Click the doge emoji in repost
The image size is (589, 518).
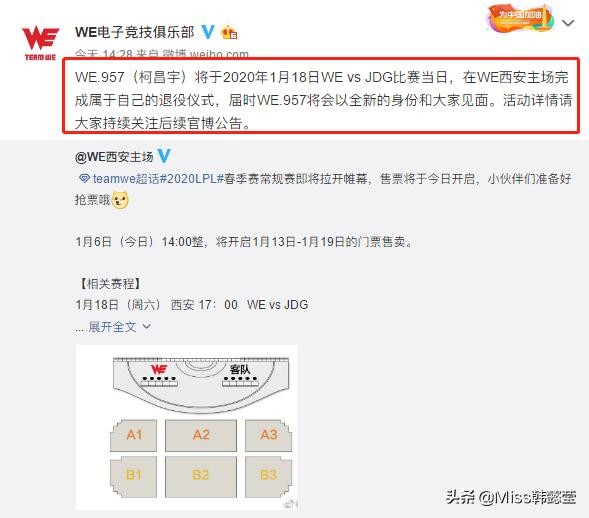point(120,199)
